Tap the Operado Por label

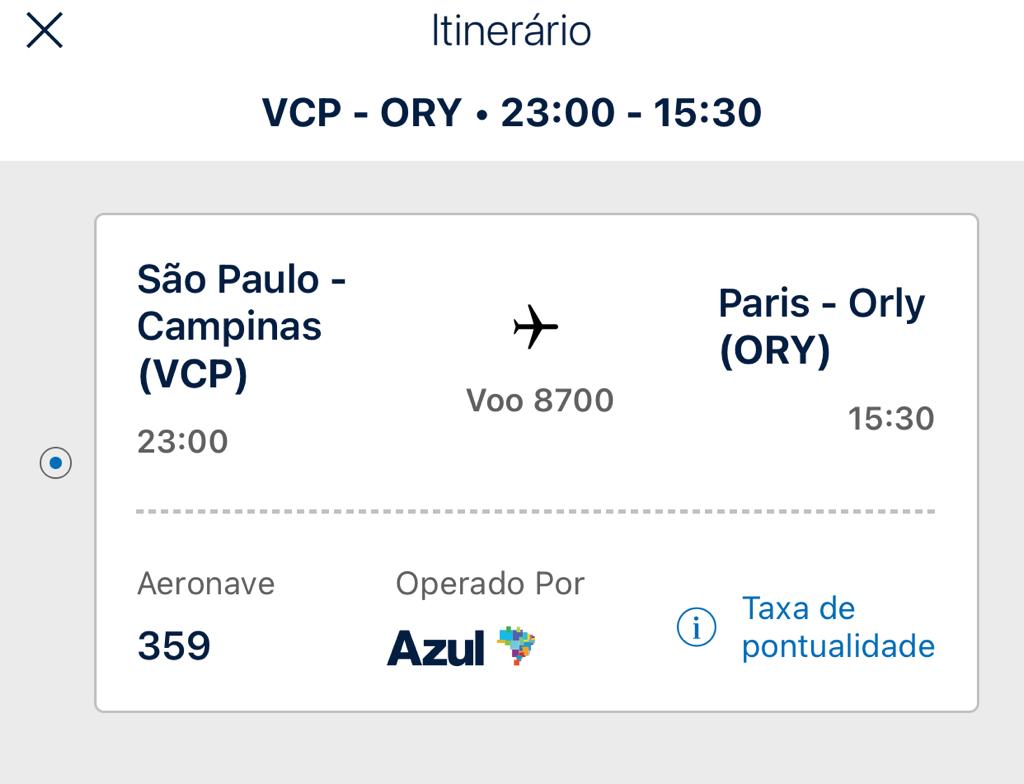pyautogui.click(x=490, y=584)
